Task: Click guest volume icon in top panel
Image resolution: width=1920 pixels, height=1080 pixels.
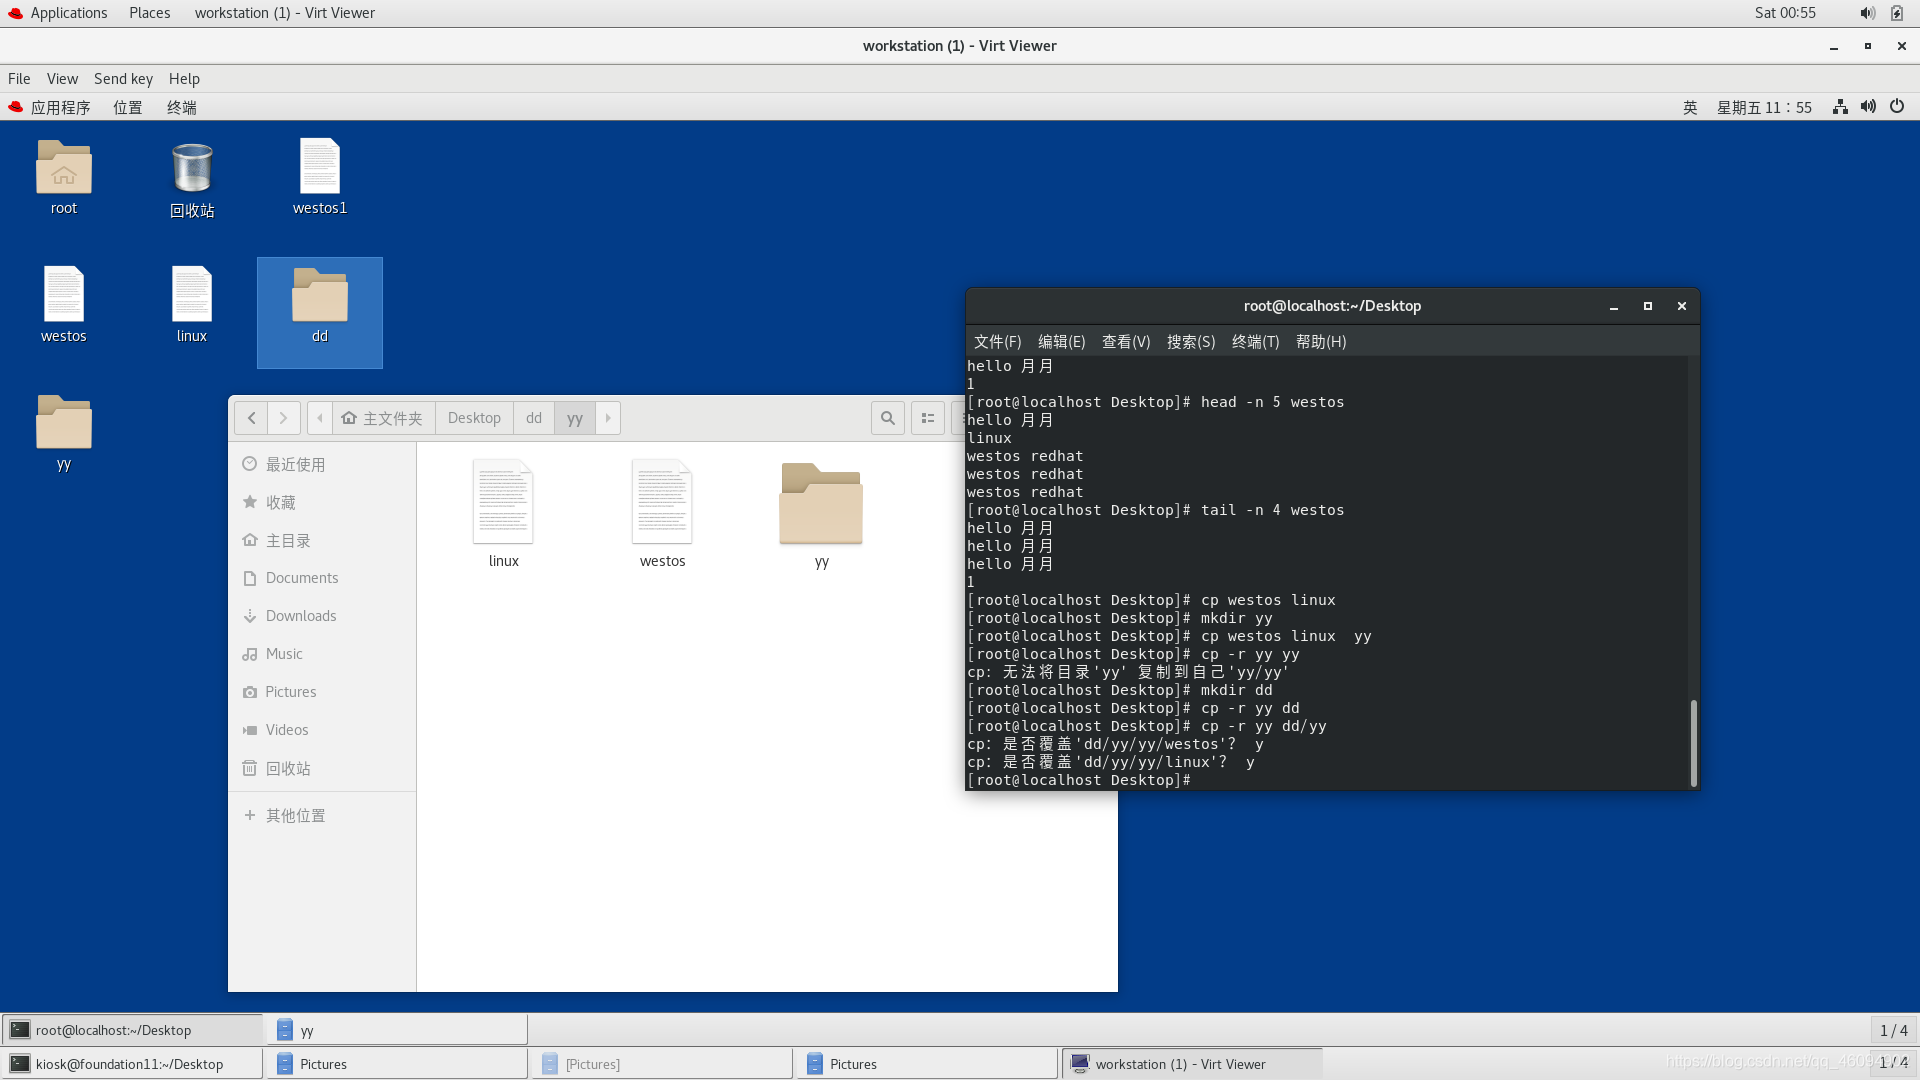Action: tap(1868, 107)
